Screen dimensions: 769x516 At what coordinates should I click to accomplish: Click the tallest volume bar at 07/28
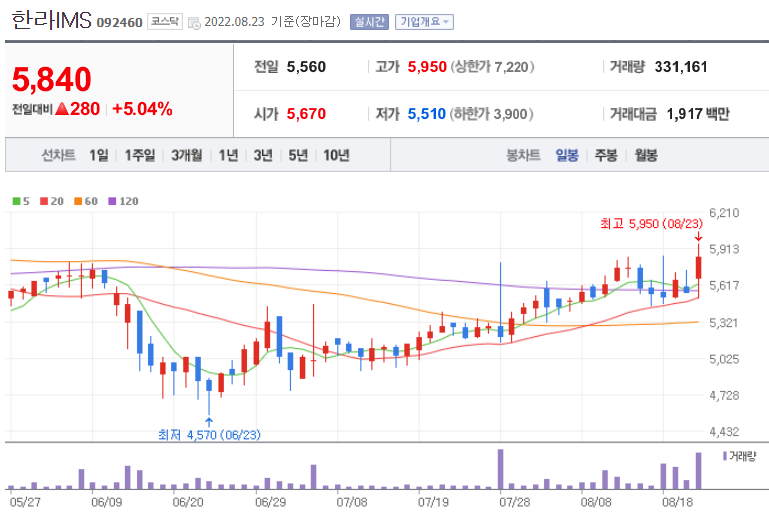[x=500, y=469]
